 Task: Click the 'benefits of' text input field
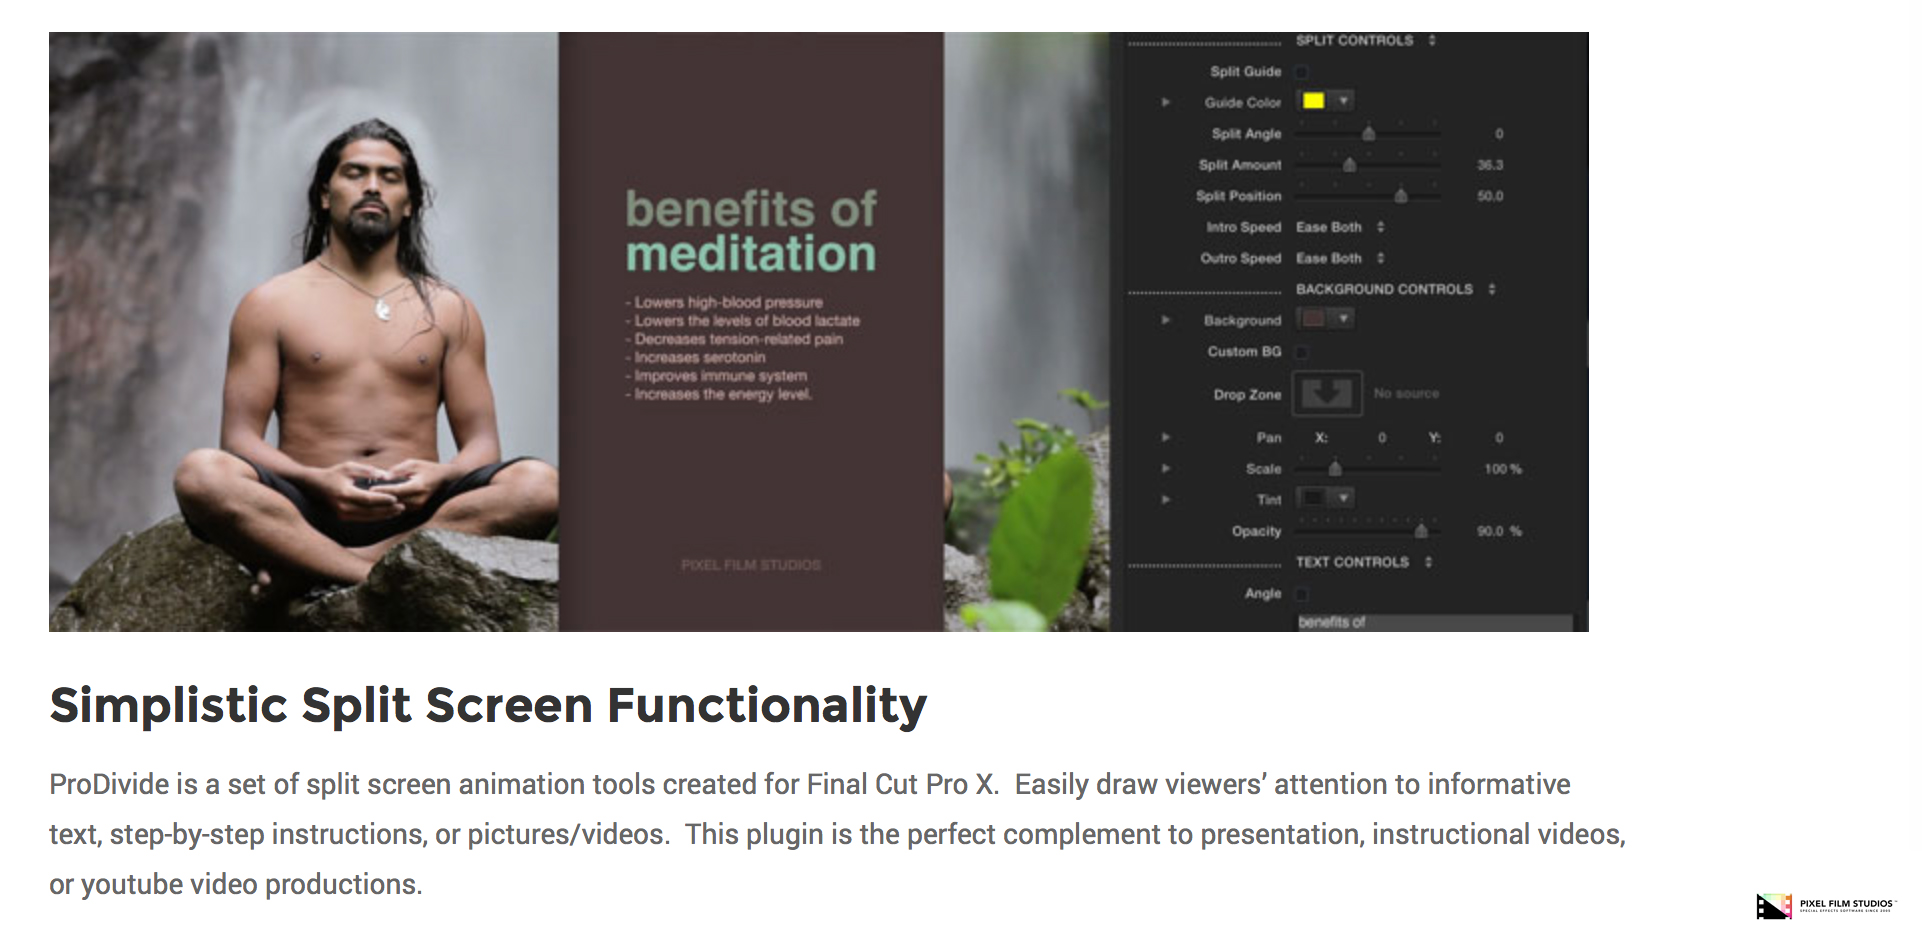(1435, 622)
